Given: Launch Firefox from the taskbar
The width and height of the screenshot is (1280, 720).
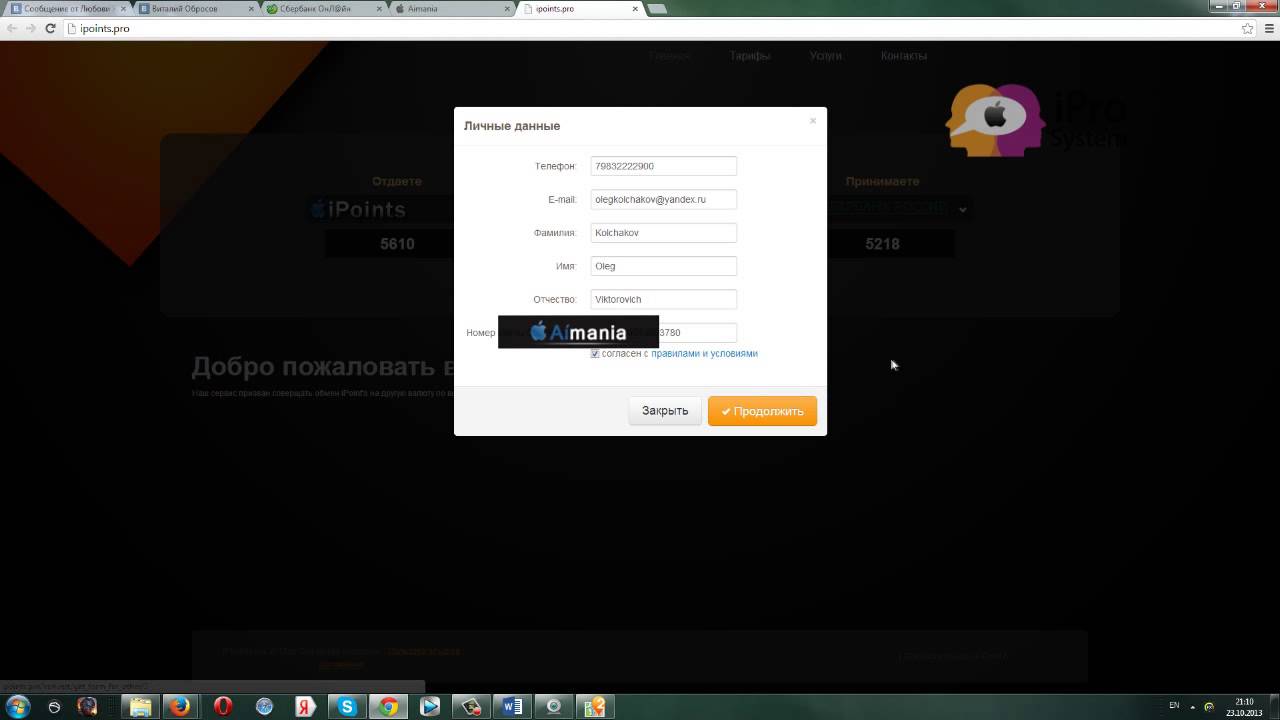Looking at the screenshot, I should point(180,707).
